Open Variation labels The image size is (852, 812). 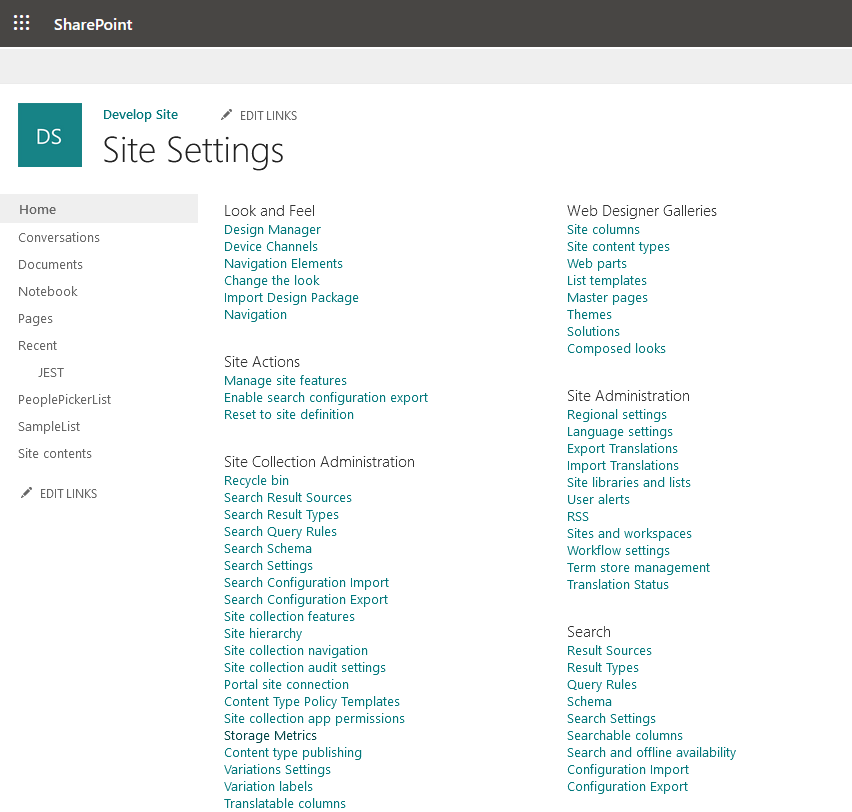click(x=268, y=787)
